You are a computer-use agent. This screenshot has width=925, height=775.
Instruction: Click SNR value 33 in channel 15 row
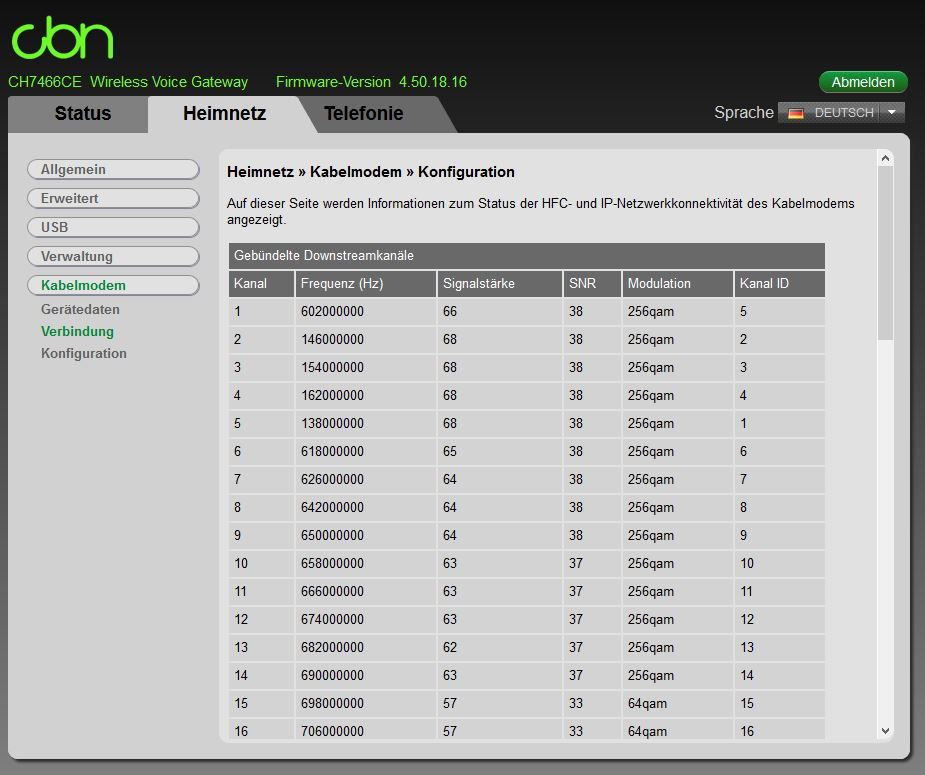click(x=576, y=704)
